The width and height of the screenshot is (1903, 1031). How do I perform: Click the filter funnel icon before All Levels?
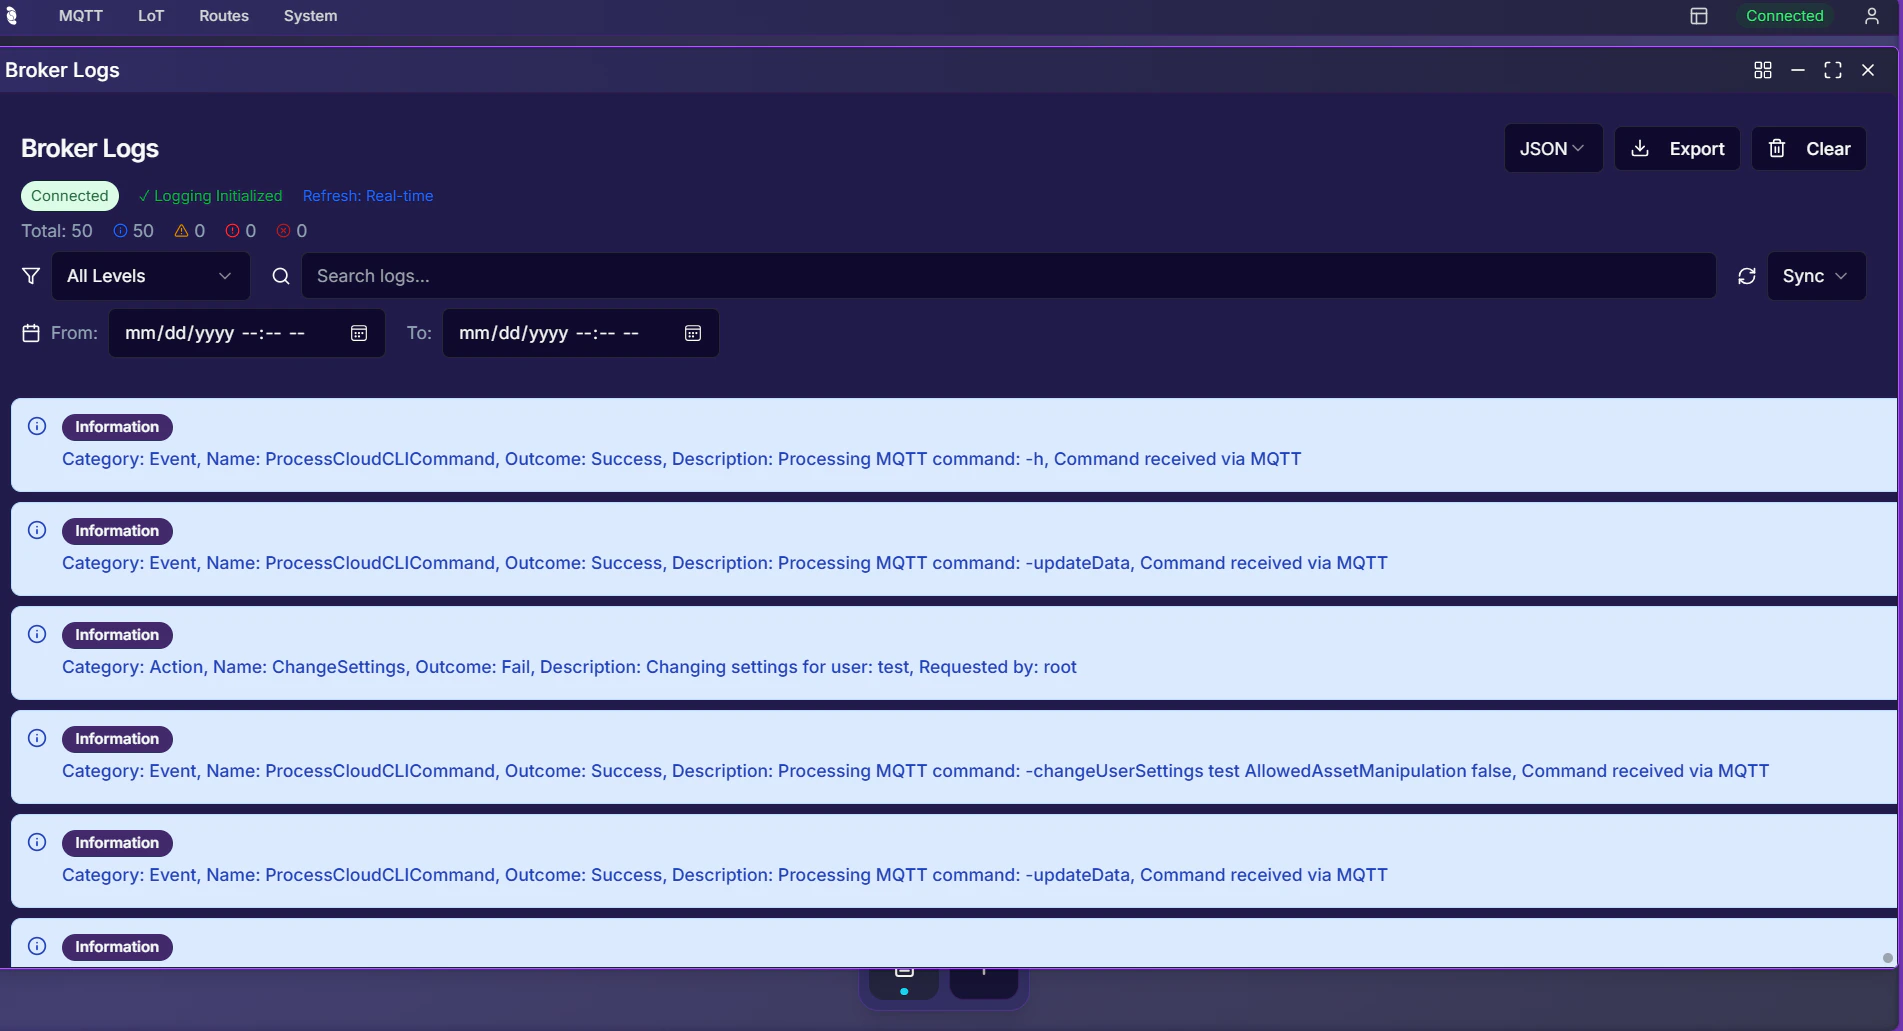point(31,276)
